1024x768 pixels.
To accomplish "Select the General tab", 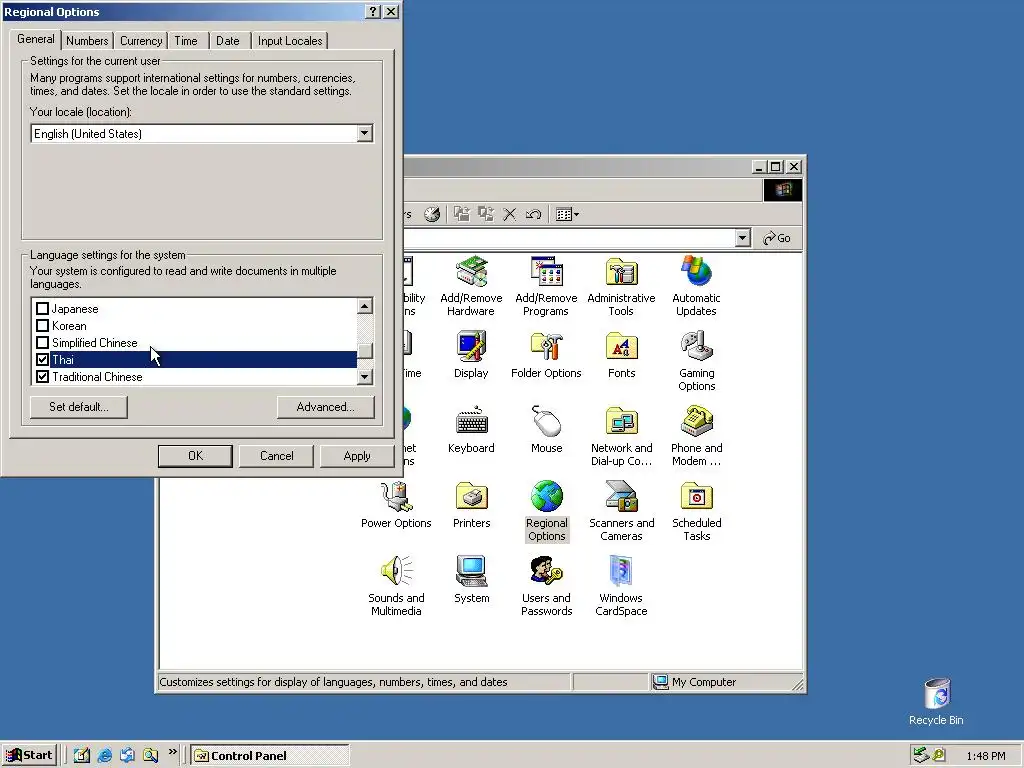I will click(x=36, y=39).
